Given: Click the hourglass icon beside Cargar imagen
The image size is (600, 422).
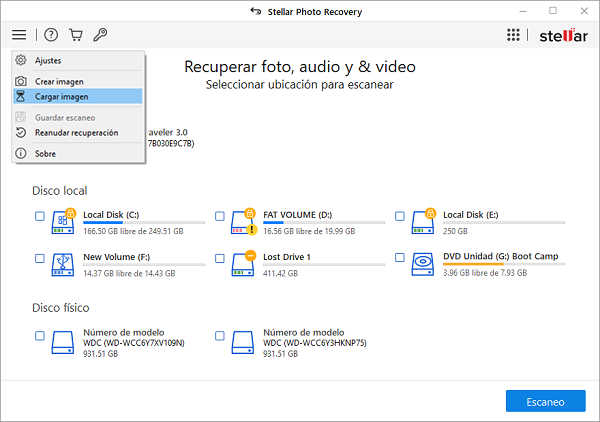Looking at the screenshot, I should [x=21, y=96].
